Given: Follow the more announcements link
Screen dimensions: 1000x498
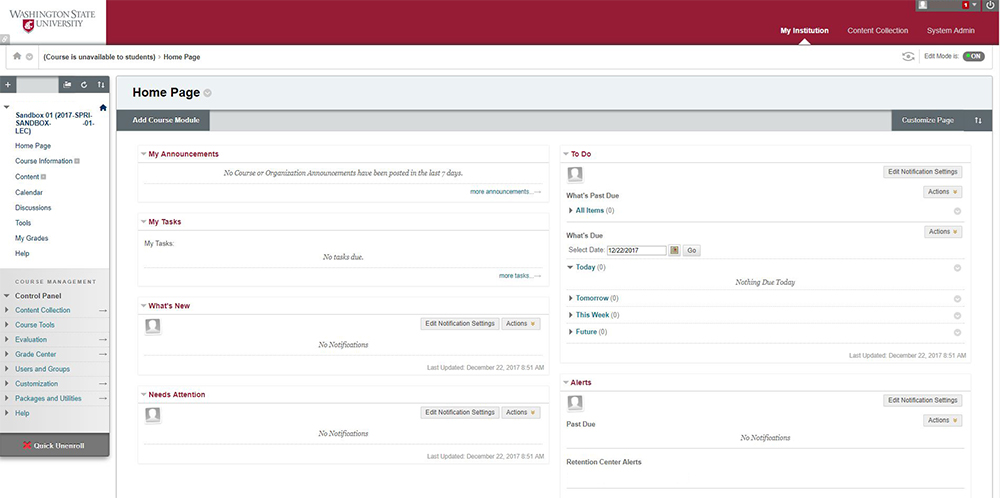Looking at the screenshot, I should pyautogui.click(x=505, y=191).
